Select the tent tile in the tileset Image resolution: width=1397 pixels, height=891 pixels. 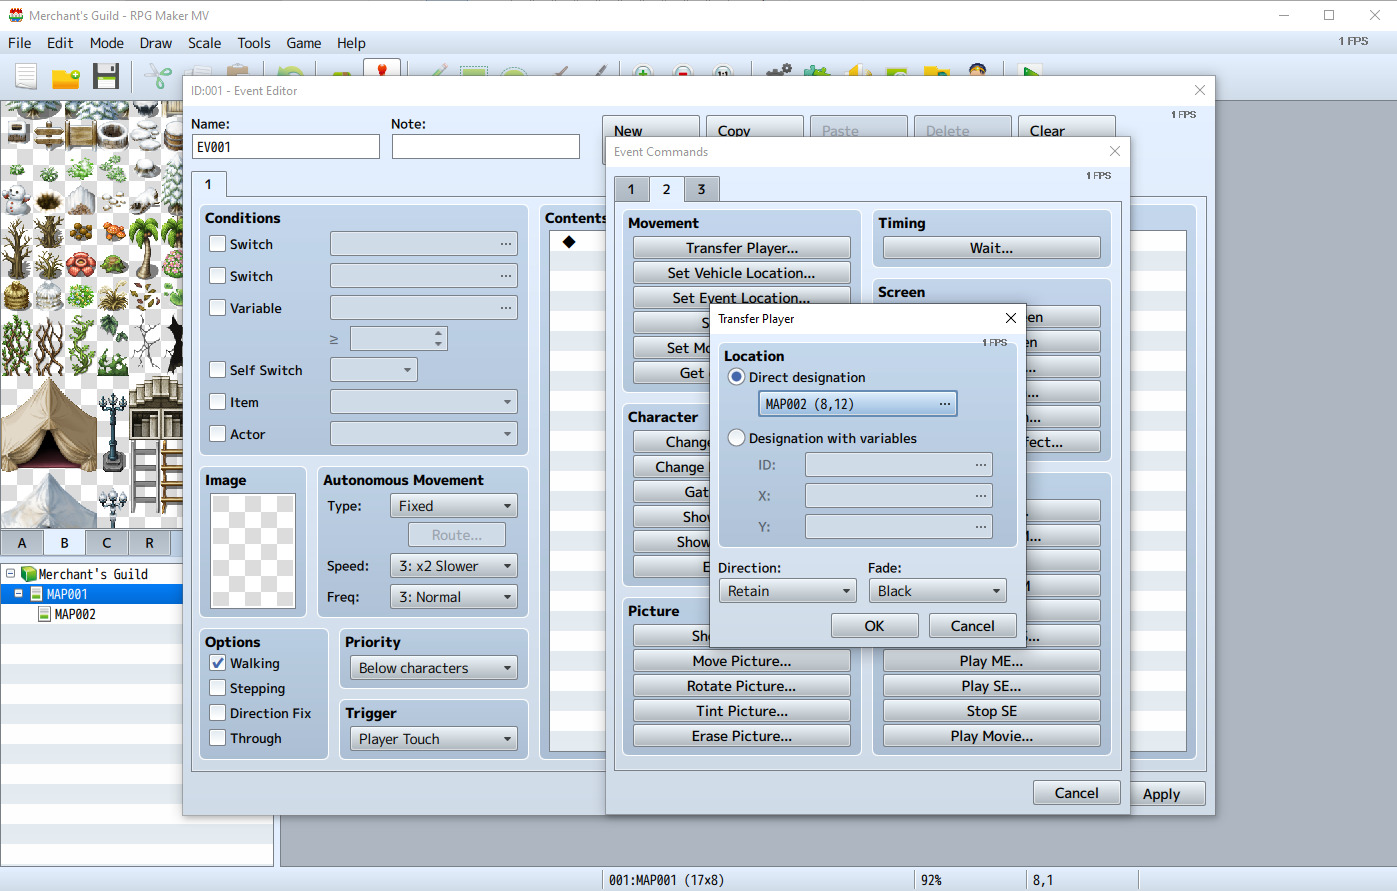[48, 425]
